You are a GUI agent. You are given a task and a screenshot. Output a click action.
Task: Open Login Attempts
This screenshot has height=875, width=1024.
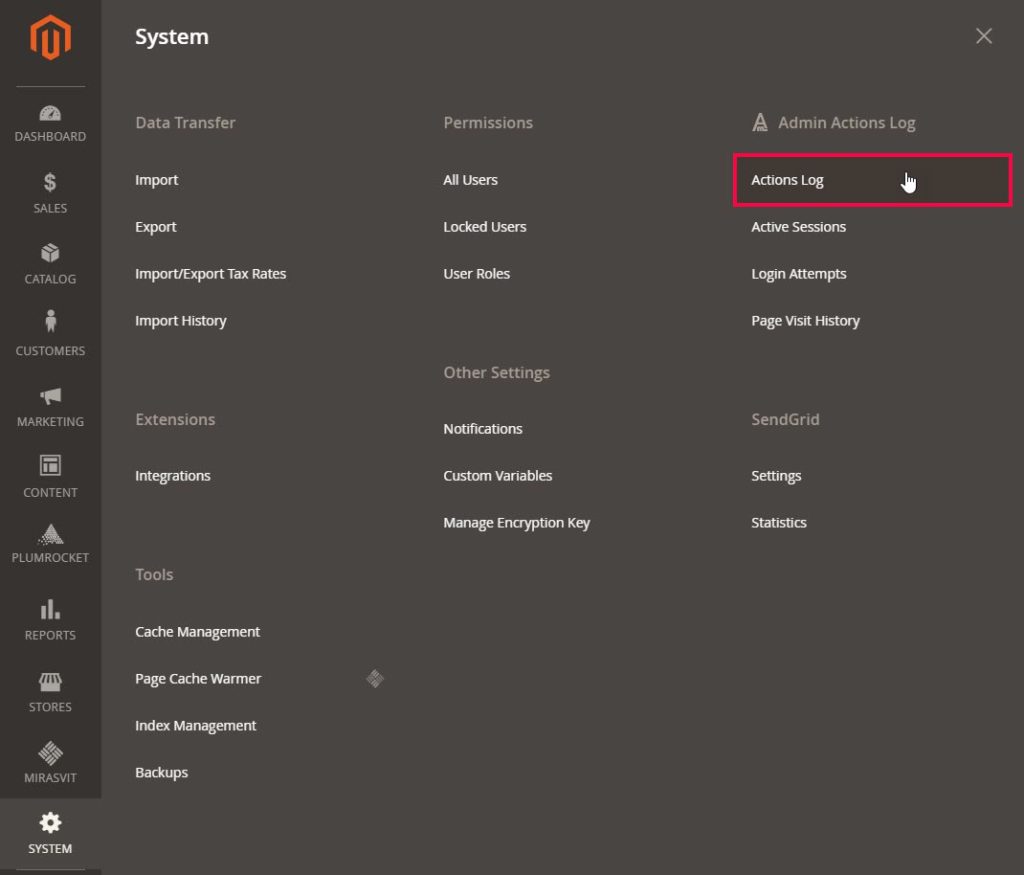[x=799, y=274]
